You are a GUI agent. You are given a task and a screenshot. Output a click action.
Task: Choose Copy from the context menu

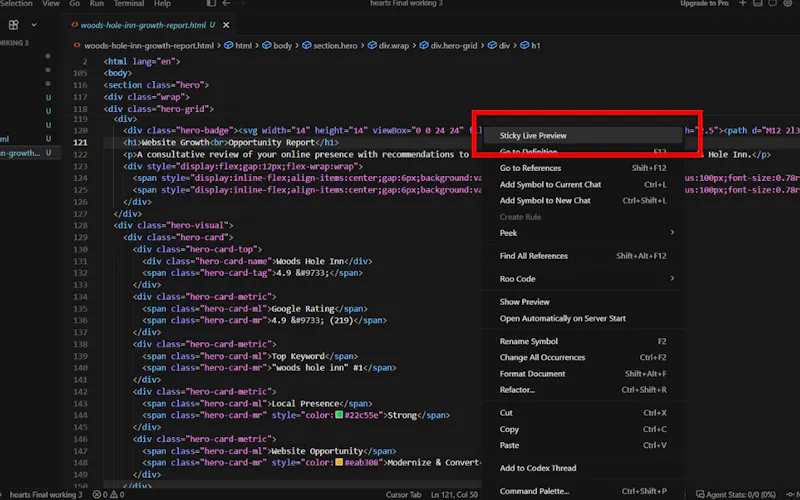point(583,429)
